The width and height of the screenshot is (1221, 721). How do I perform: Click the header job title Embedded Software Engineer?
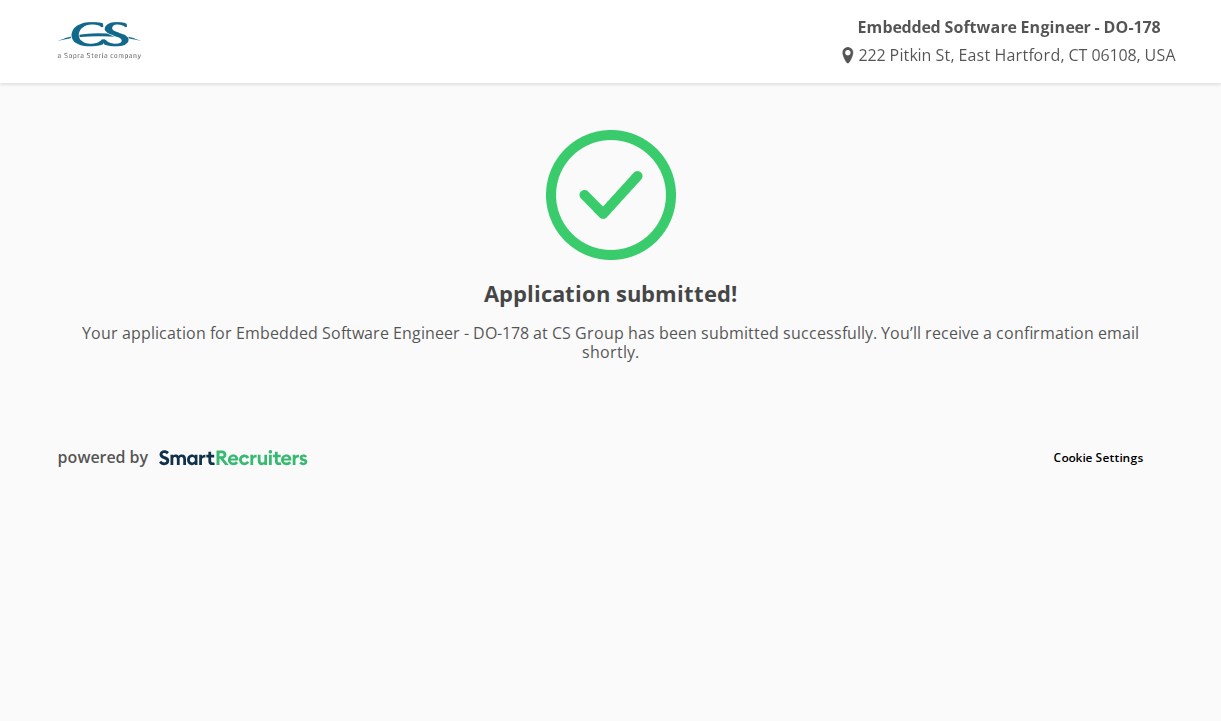pos(975,27)
